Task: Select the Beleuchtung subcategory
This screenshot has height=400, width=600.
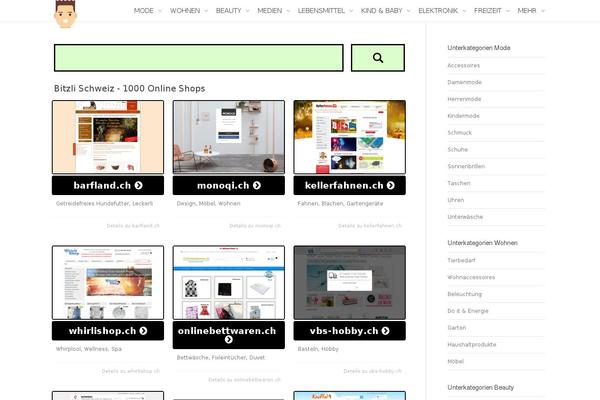Action: coord(465,294)
